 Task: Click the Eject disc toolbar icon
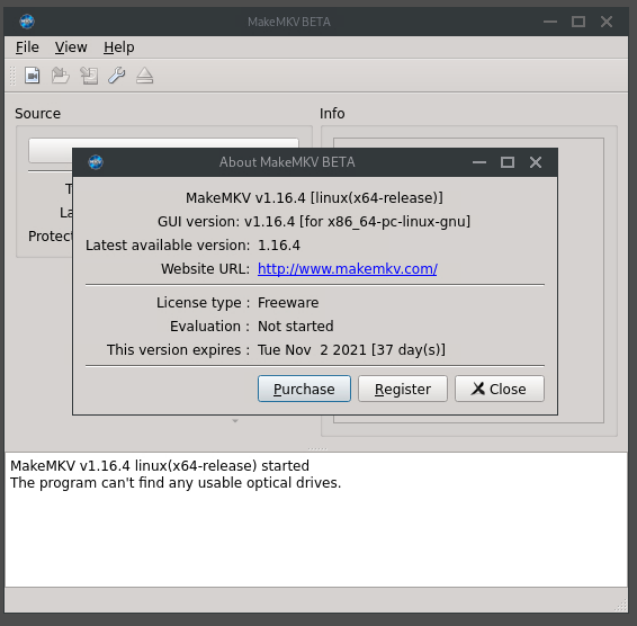[145, 76]
